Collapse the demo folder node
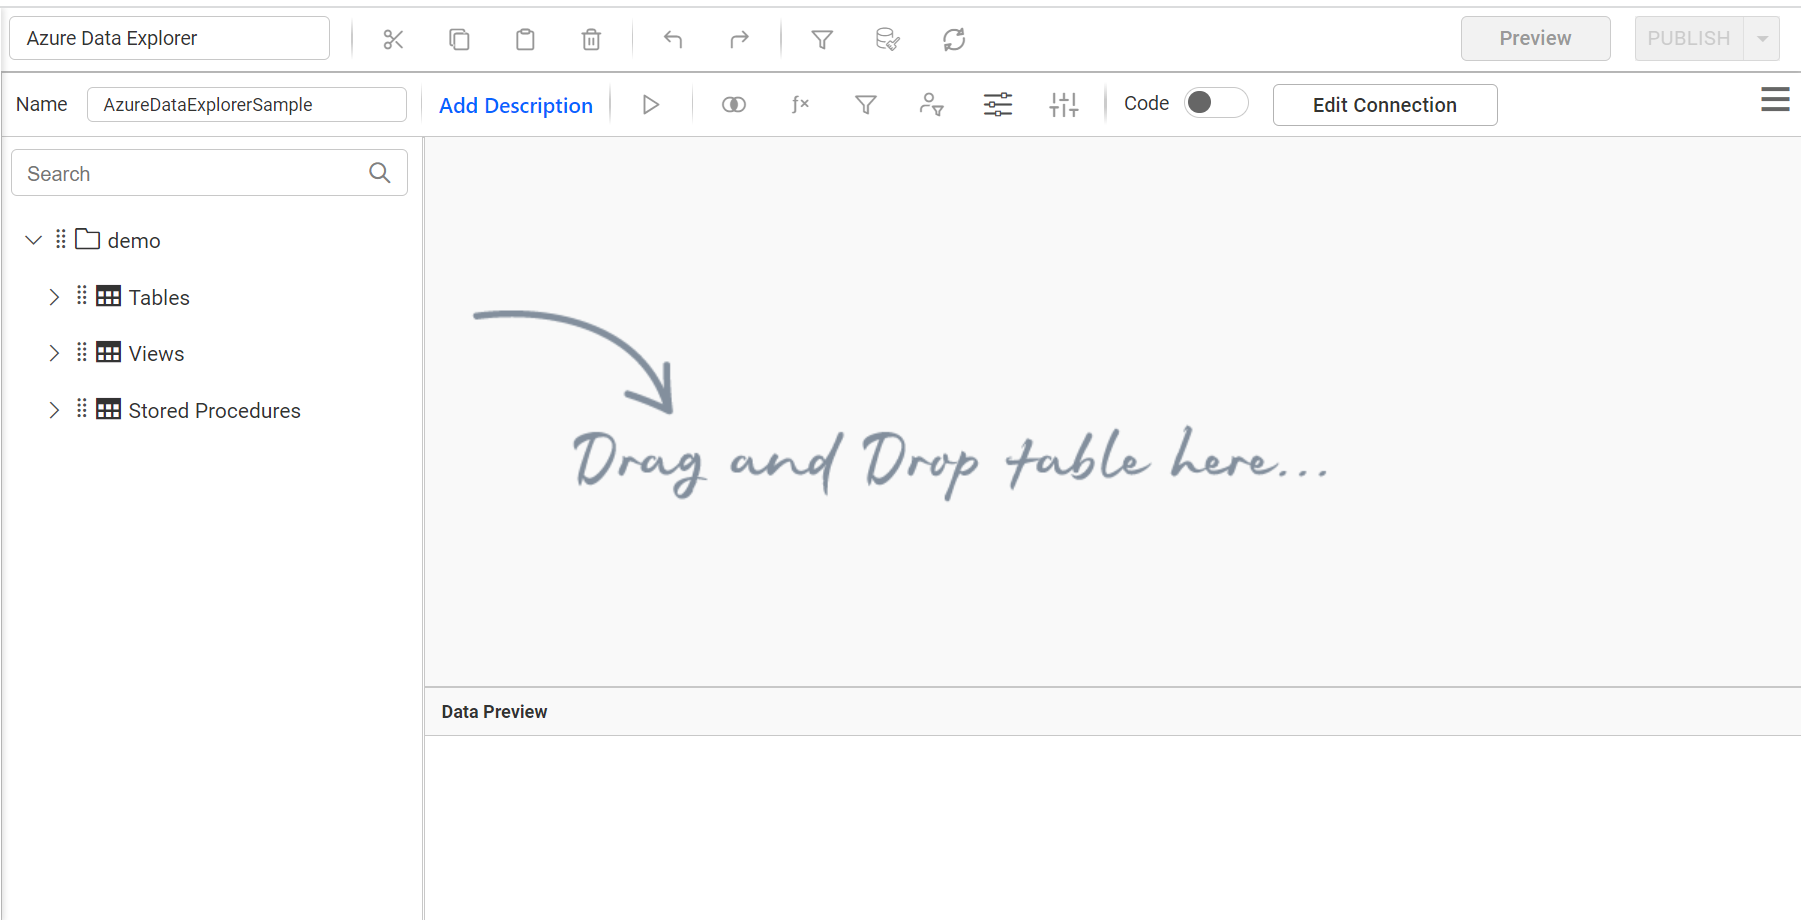Screen dimensions: 1801x920 [33, 240]
